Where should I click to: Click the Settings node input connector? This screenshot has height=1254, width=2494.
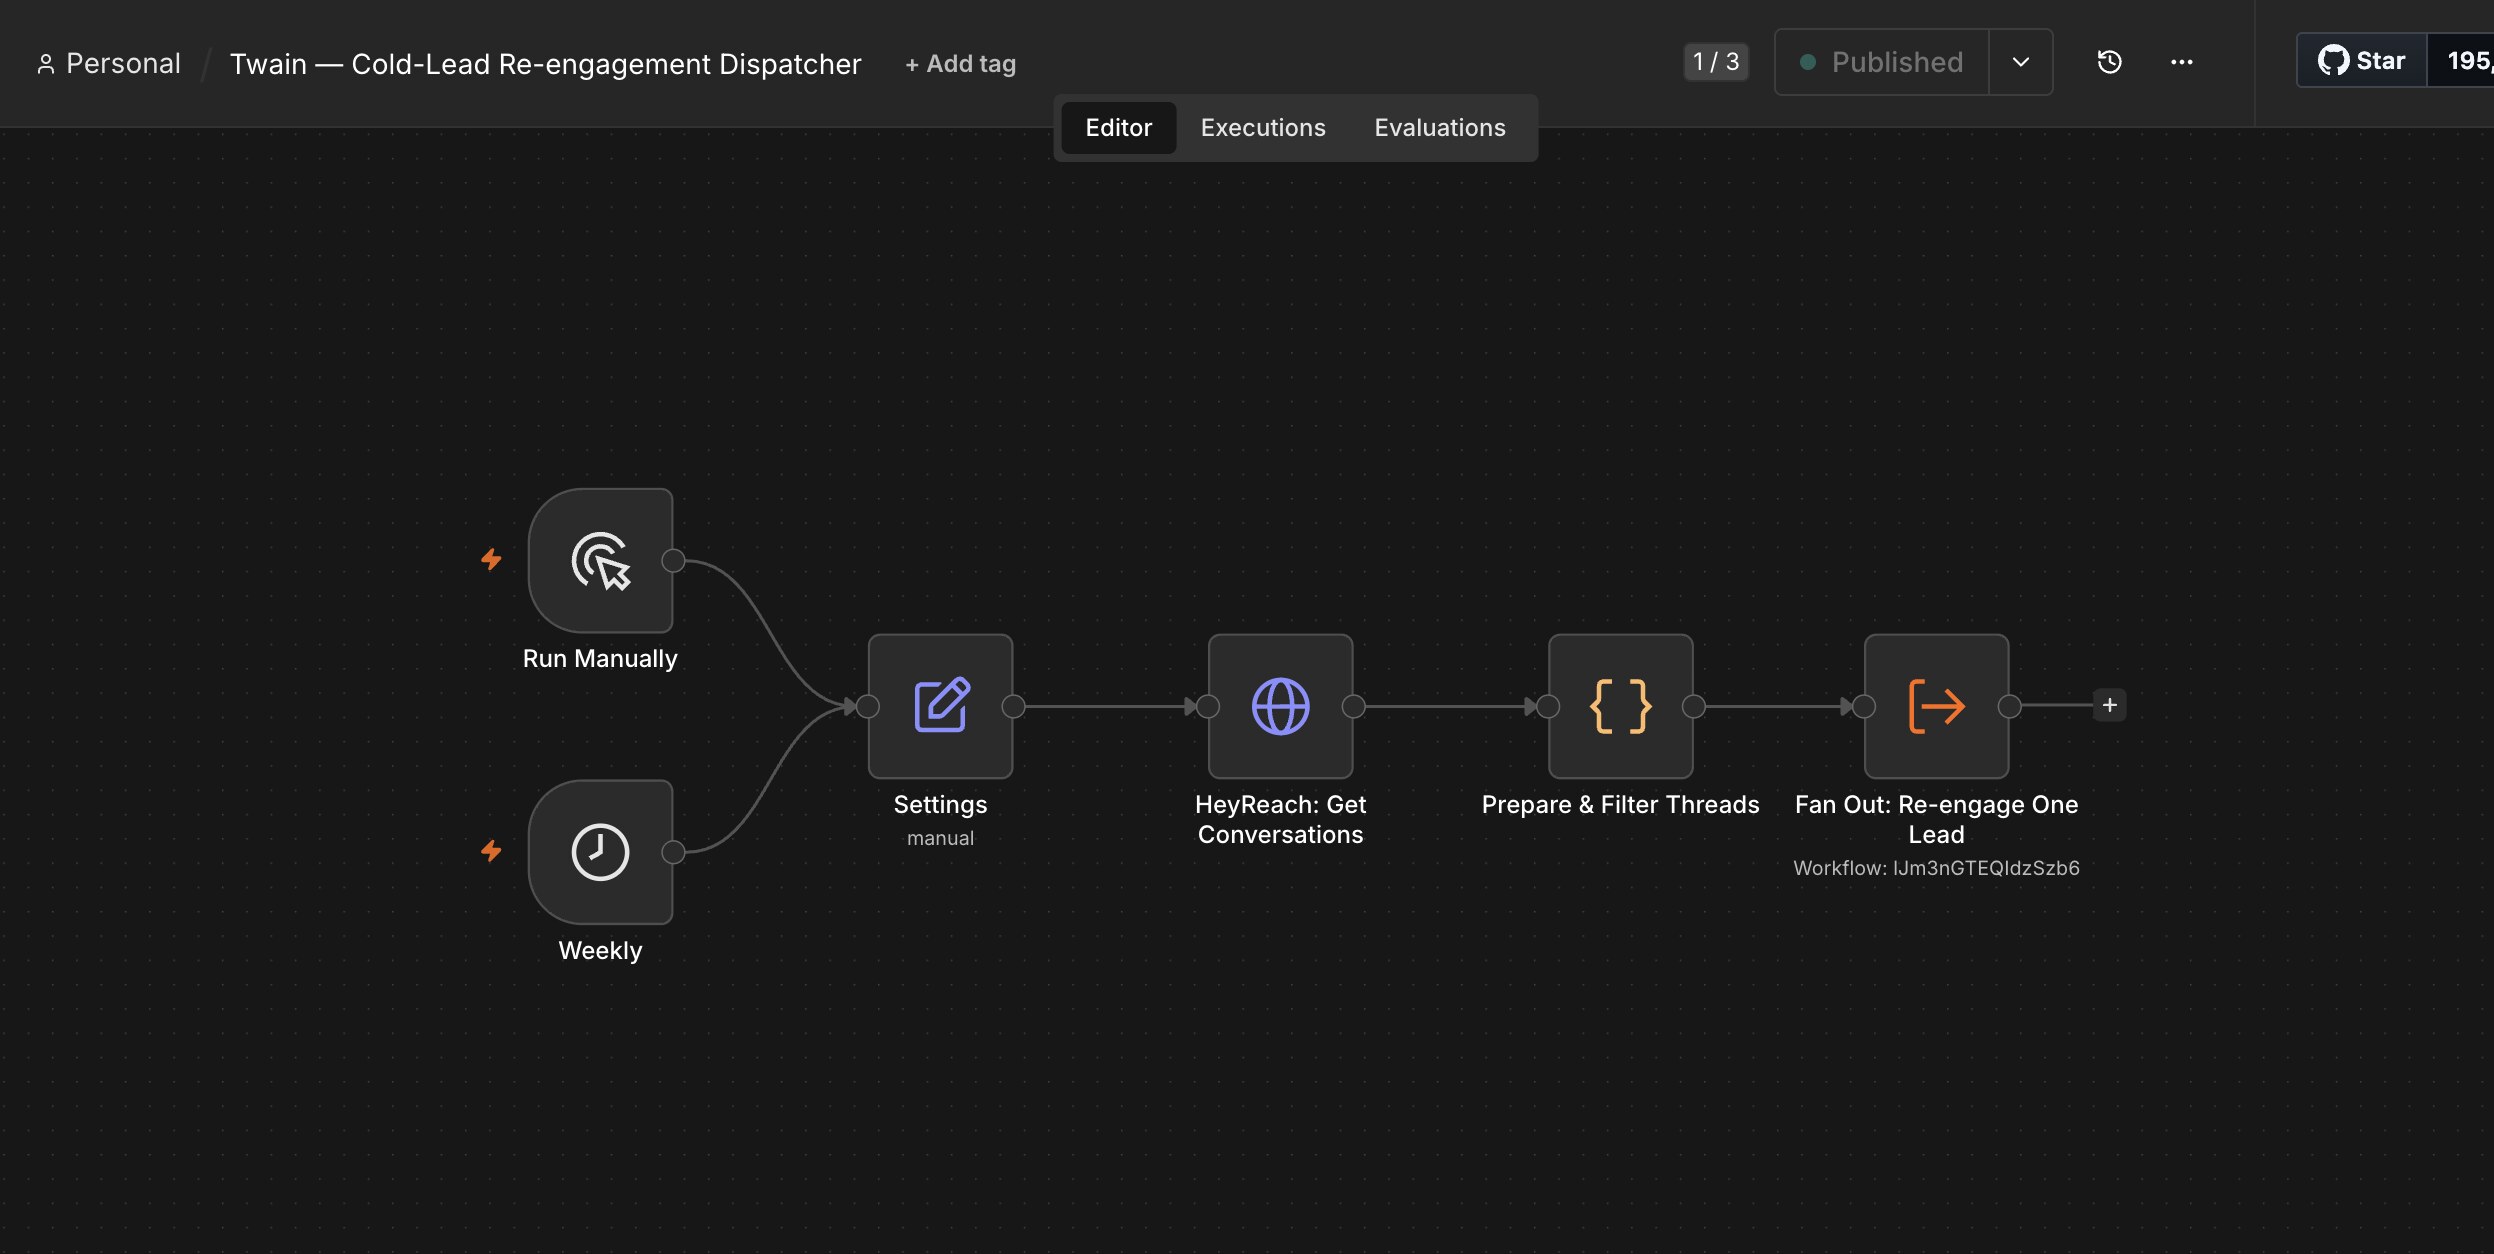(868, 706)
